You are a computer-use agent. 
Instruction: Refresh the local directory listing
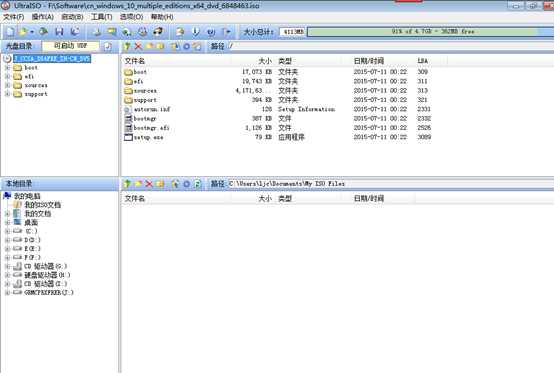(x=197, y=184)
